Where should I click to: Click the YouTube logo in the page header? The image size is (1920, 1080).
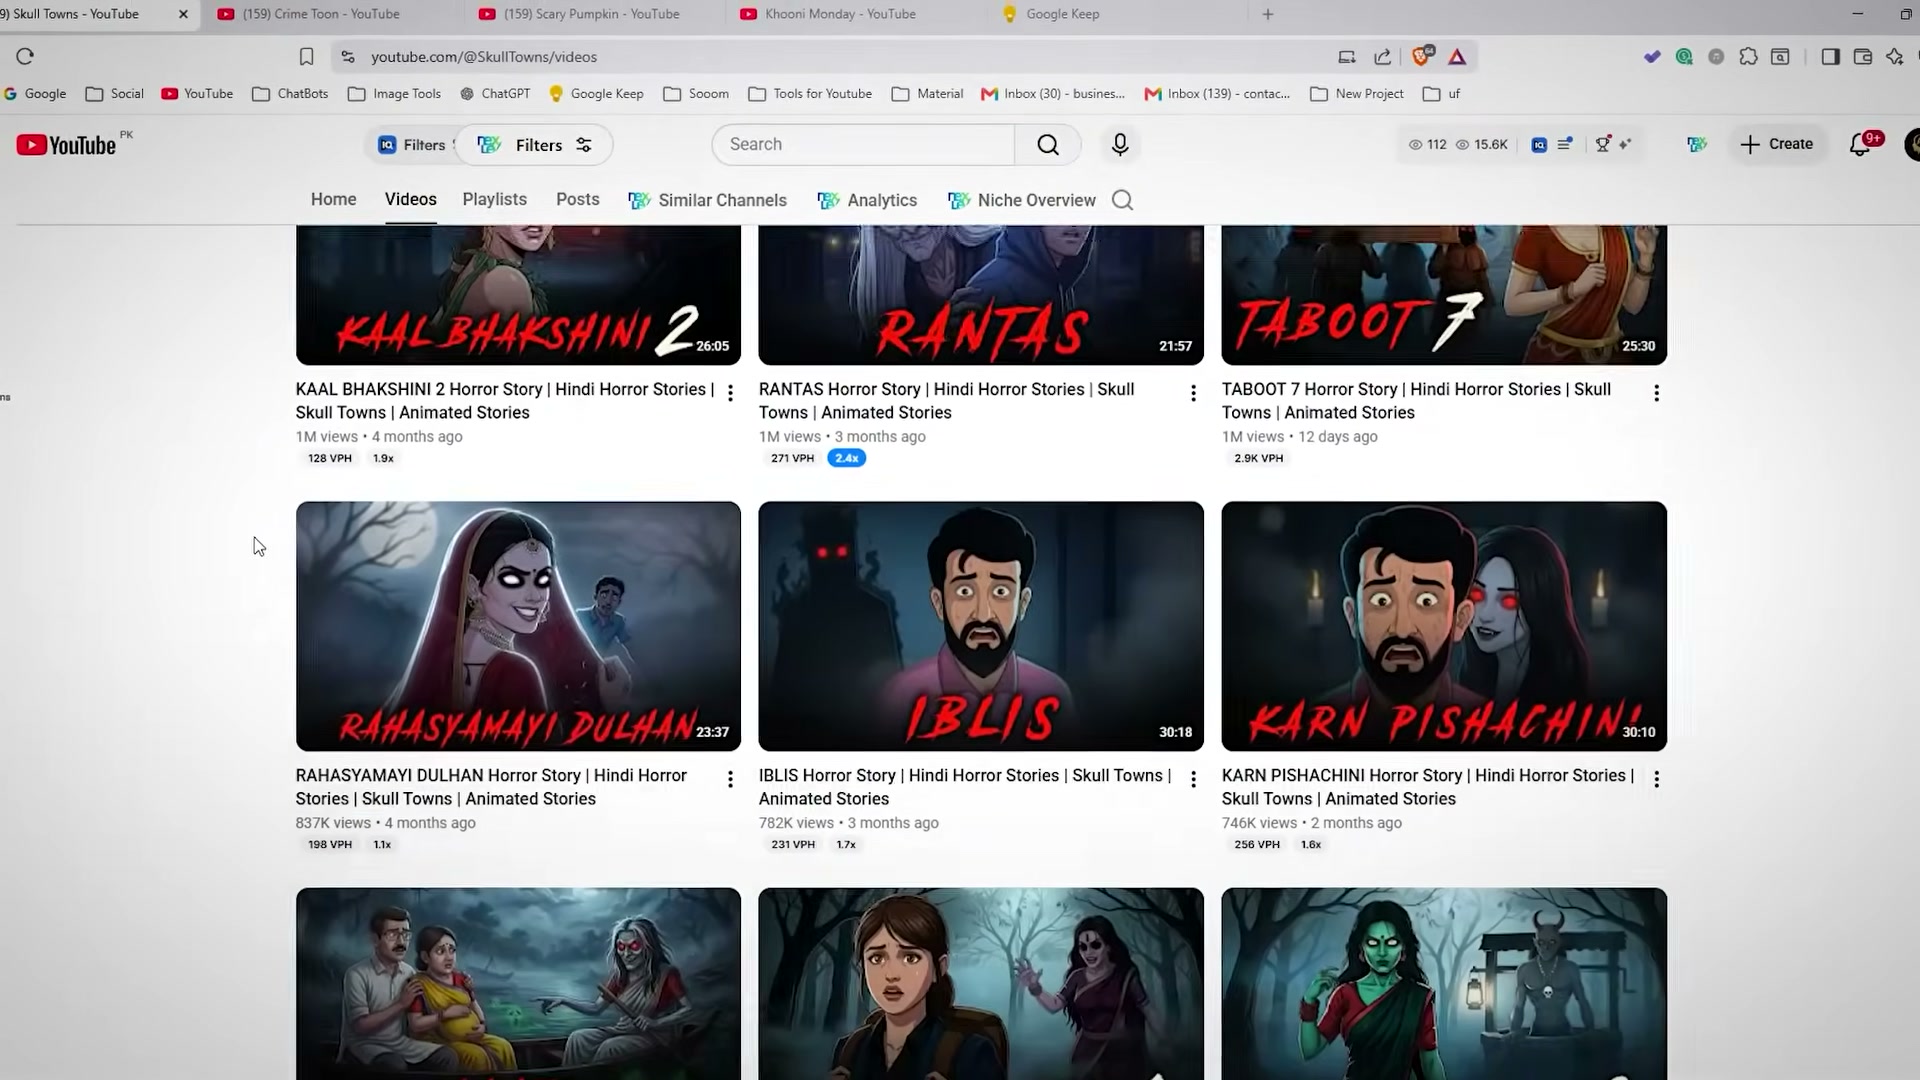[67, 145]
